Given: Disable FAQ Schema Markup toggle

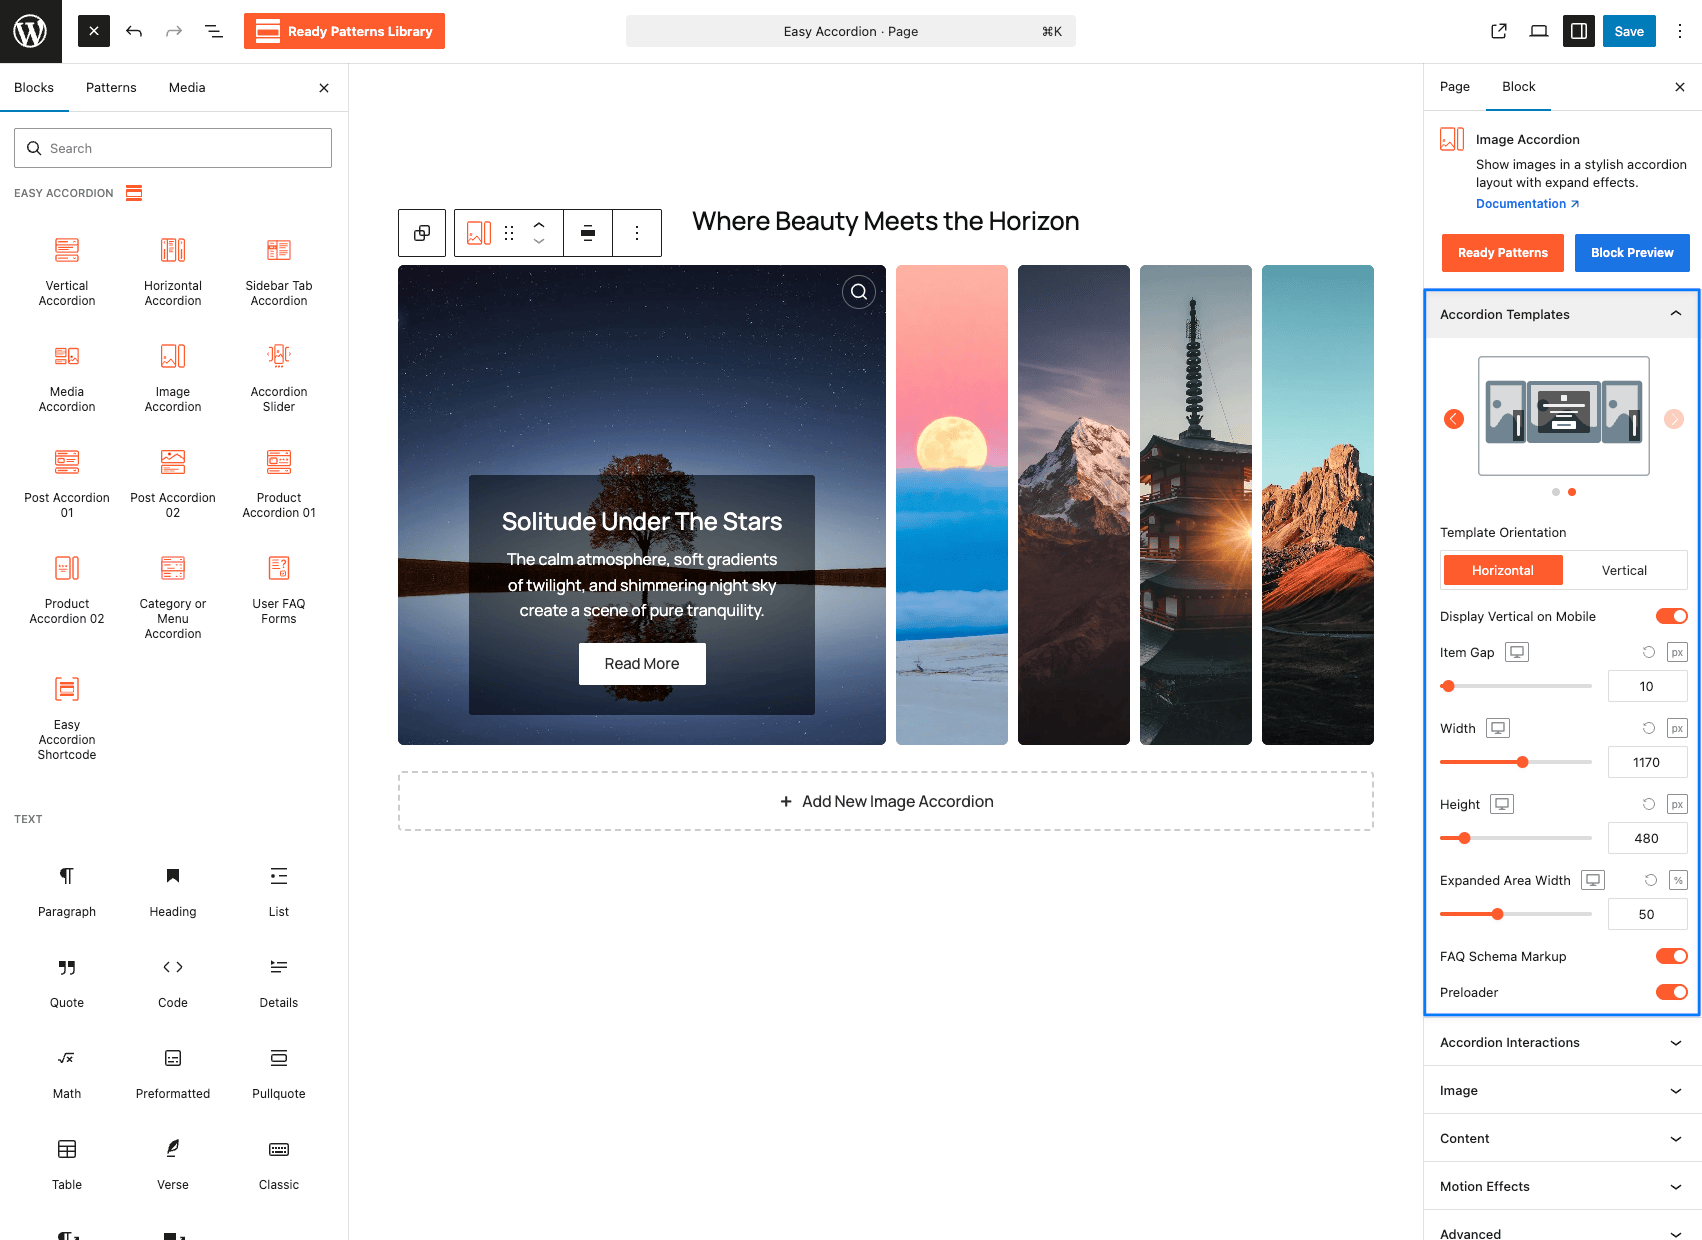Looking at the screenshot, I should 1672,956.
